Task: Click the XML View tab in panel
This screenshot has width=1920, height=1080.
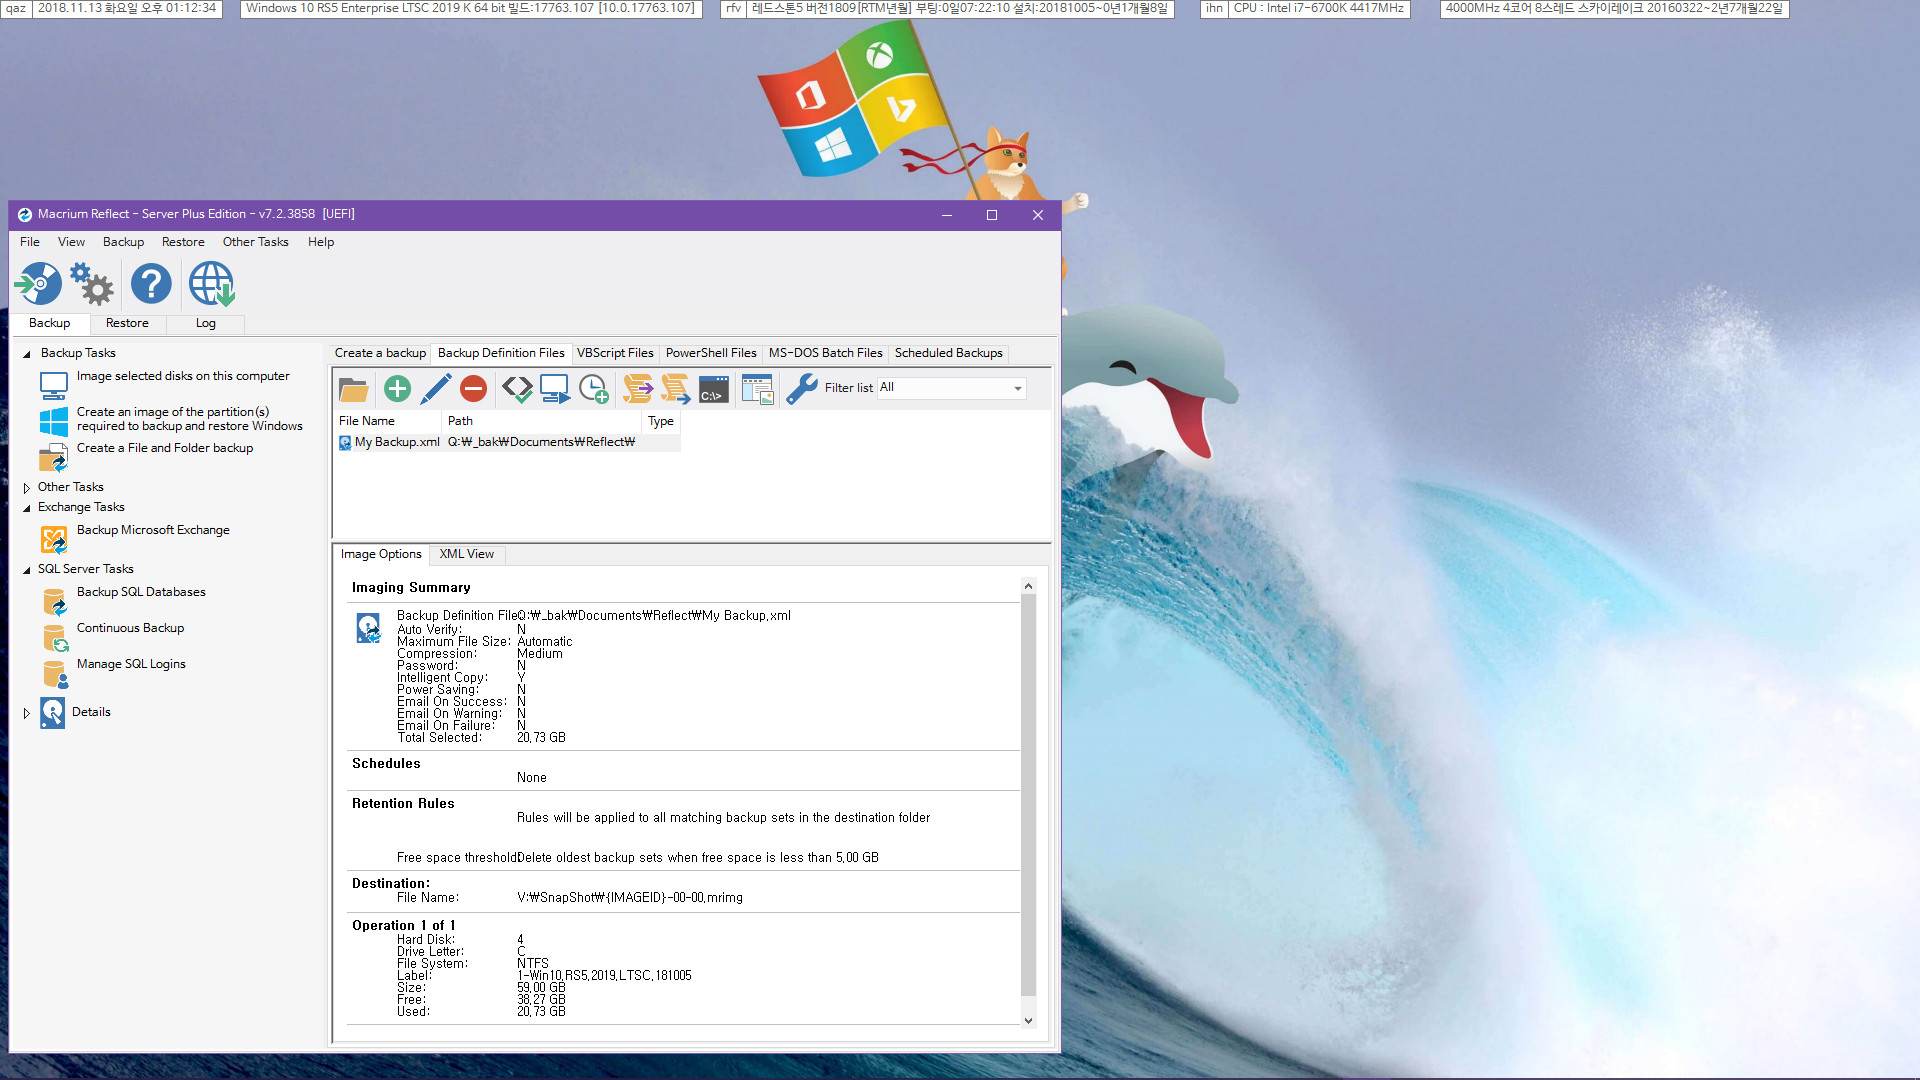Action: [465, 554]
